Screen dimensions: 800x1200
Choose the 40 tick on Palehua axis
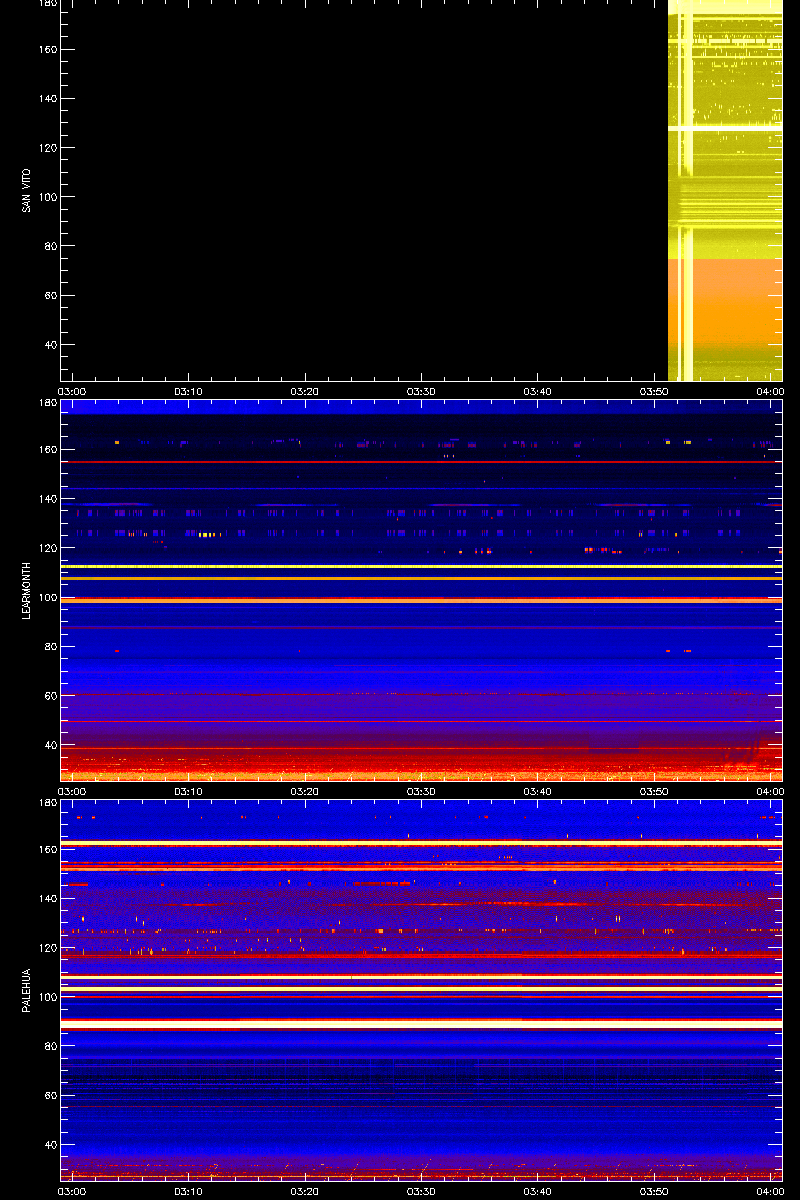pos(50,1145)
